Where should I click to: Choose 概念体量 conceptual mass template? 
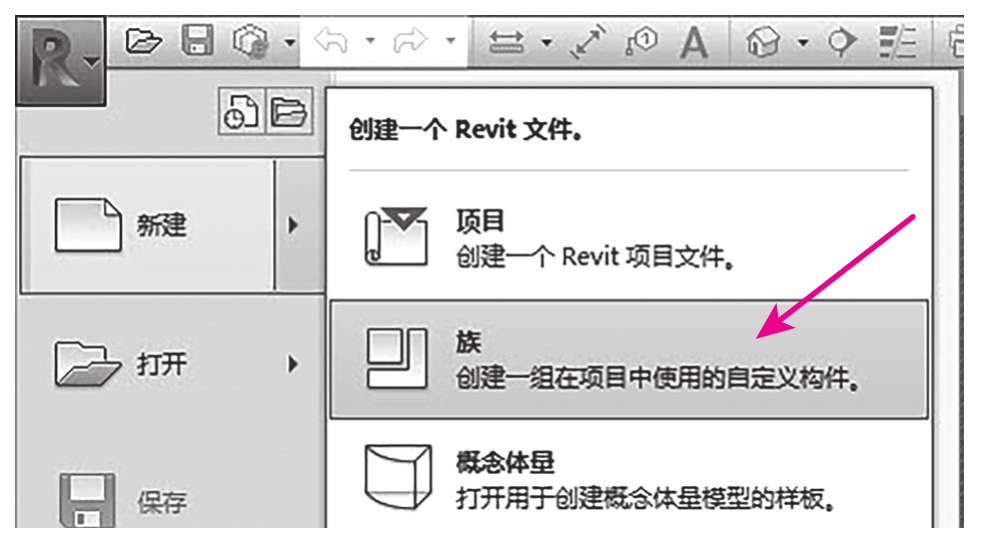629,479
